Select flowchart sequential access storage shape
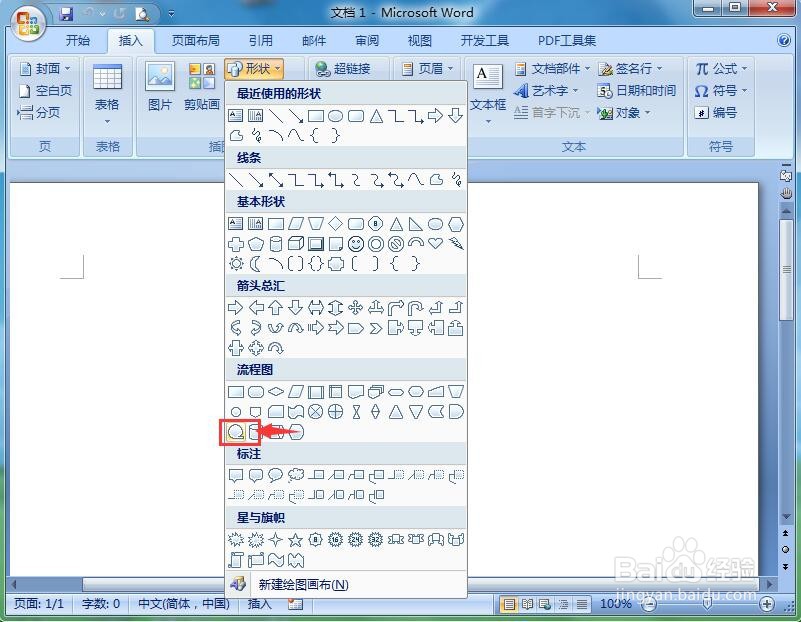801x622 pixels. tap(235, 432)
